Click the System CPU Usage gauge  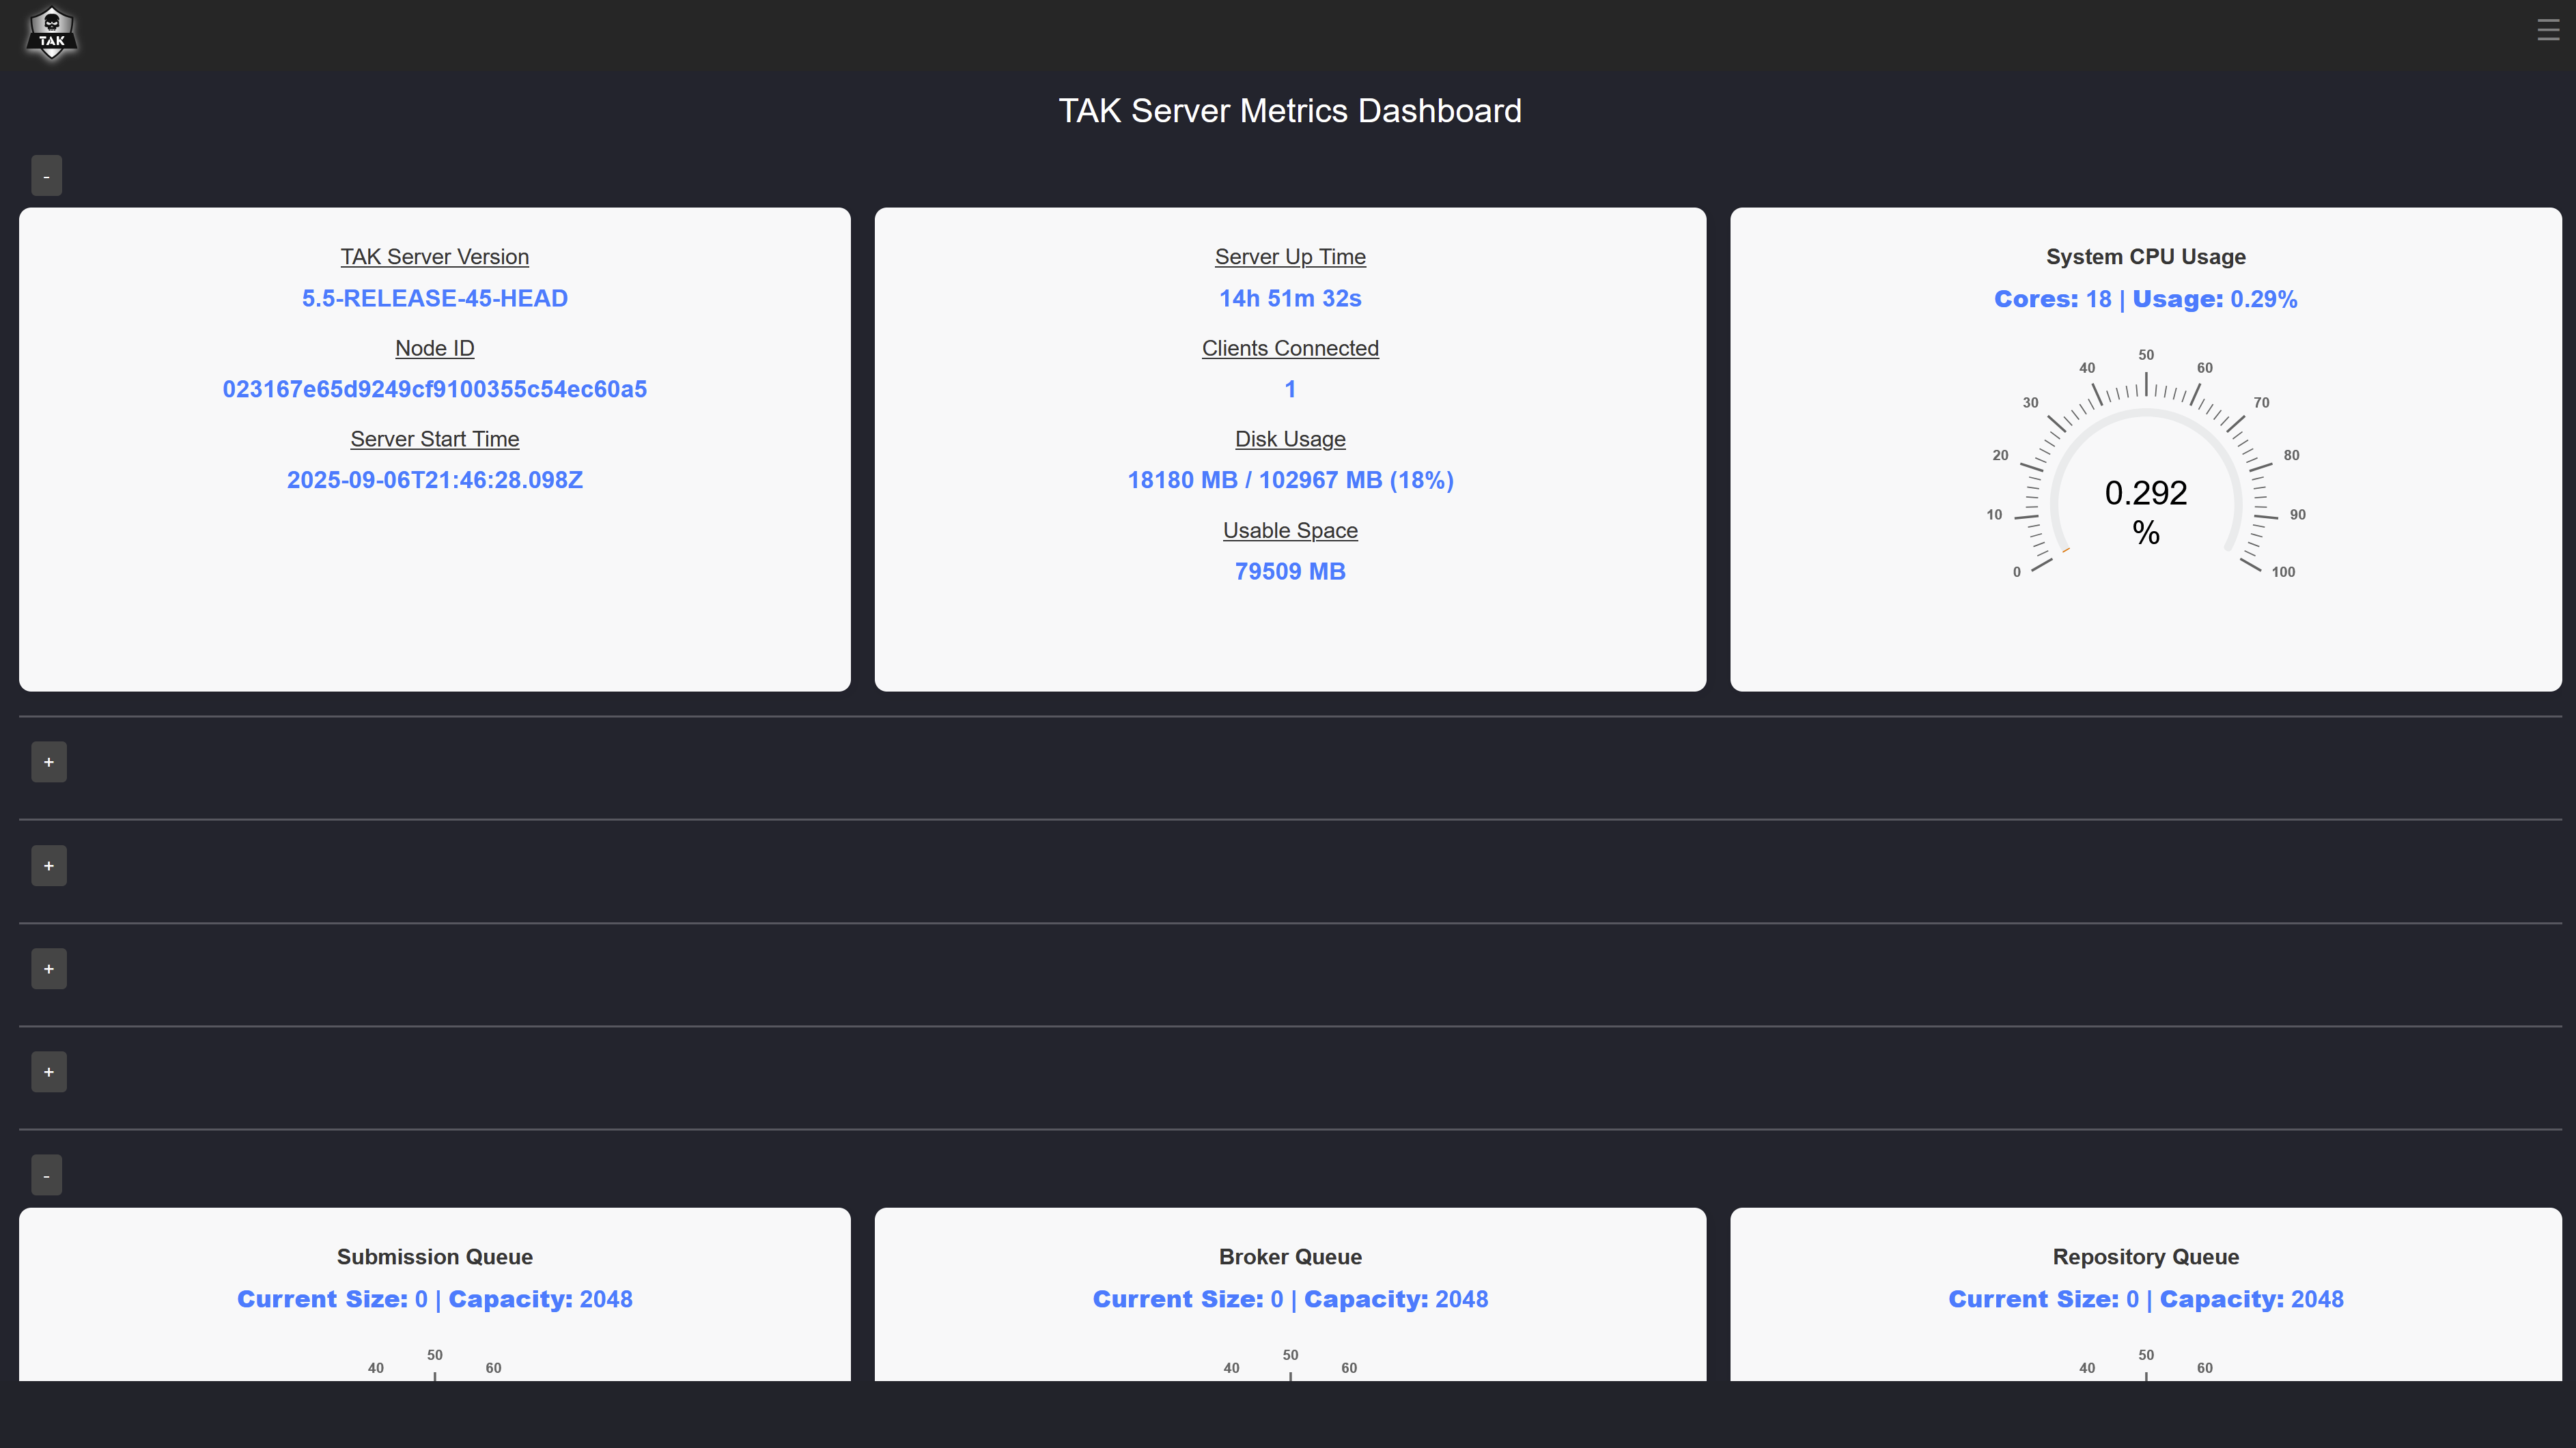point(2145,480)
